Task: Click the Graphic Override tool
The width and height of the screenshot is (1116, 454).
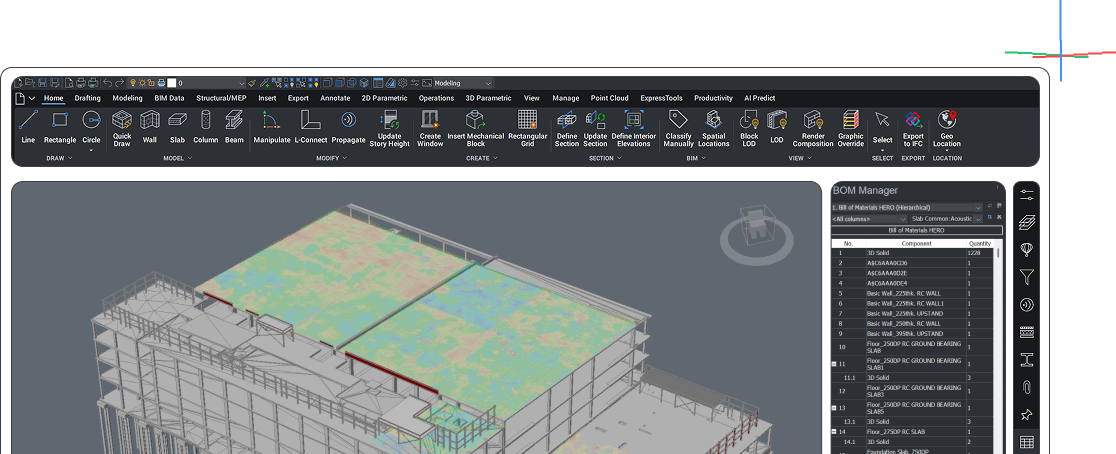Action: coord(851,129)
